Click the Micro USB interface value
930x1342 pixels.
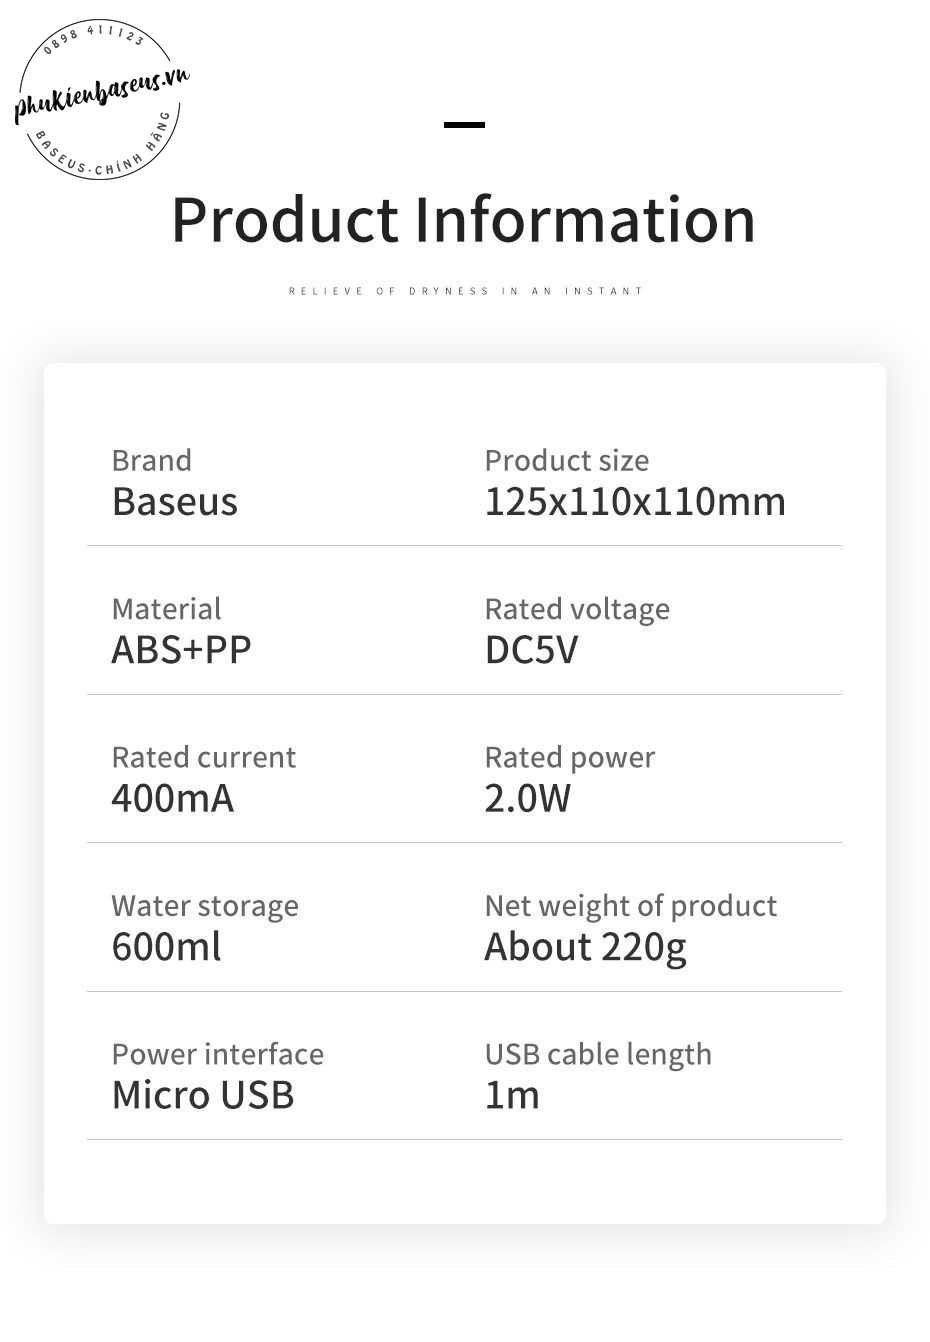coord(203,1095)
